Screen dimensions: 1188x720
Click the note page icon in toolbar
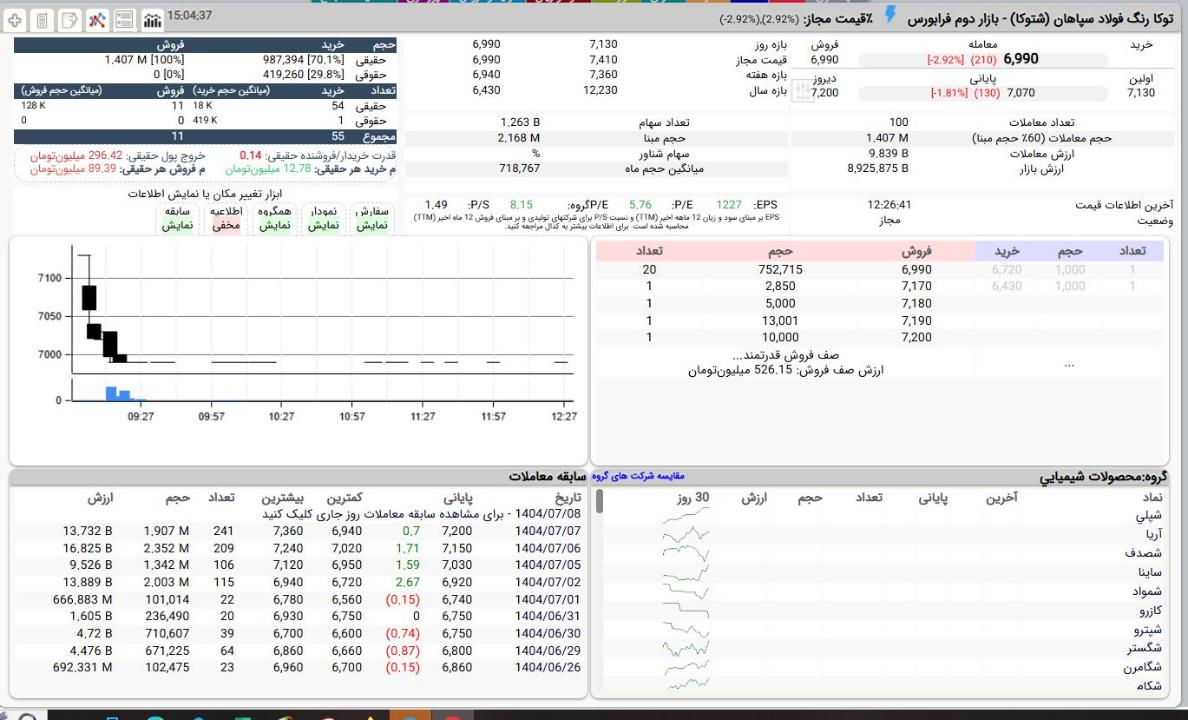[x=71, y=20]
